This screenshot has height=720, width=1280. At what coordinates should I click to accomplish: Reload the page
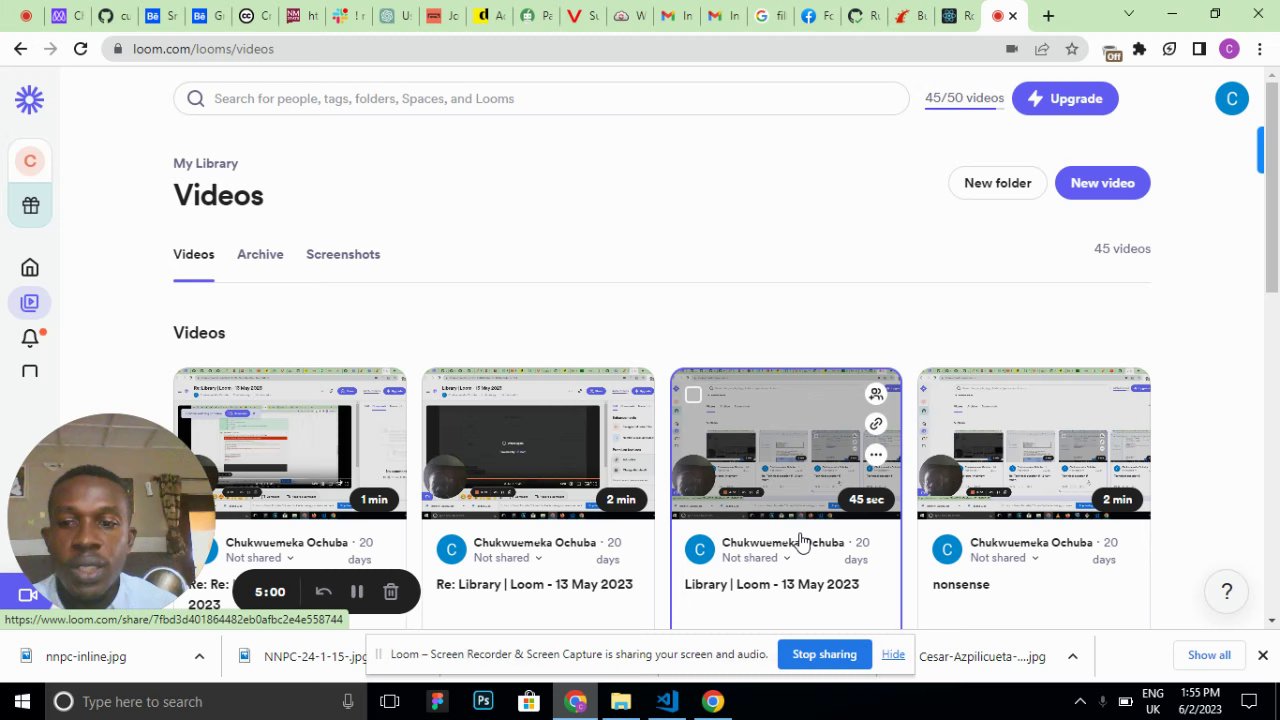(x=80, y=49)
